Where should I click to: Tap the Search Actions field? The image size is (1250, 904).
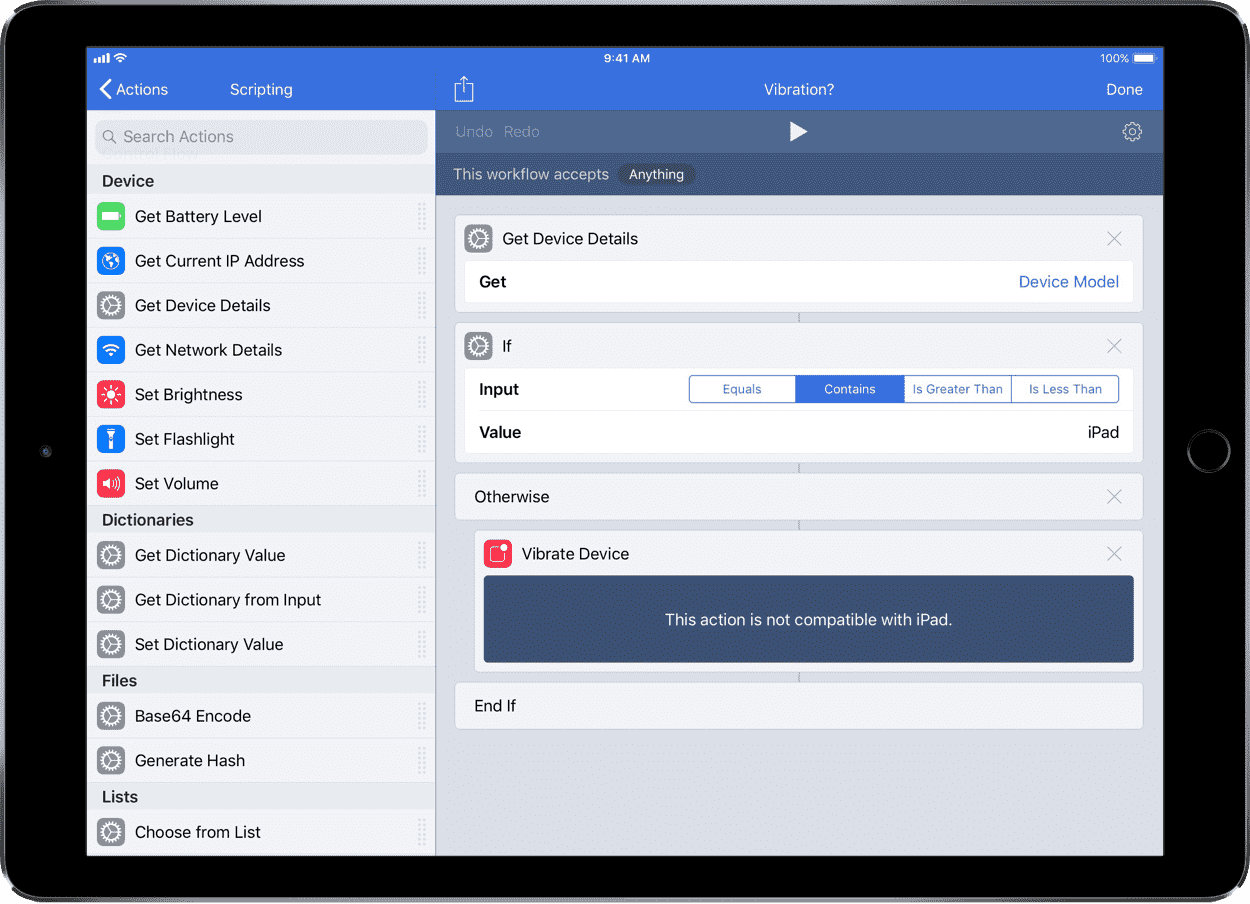coord(261,137)
